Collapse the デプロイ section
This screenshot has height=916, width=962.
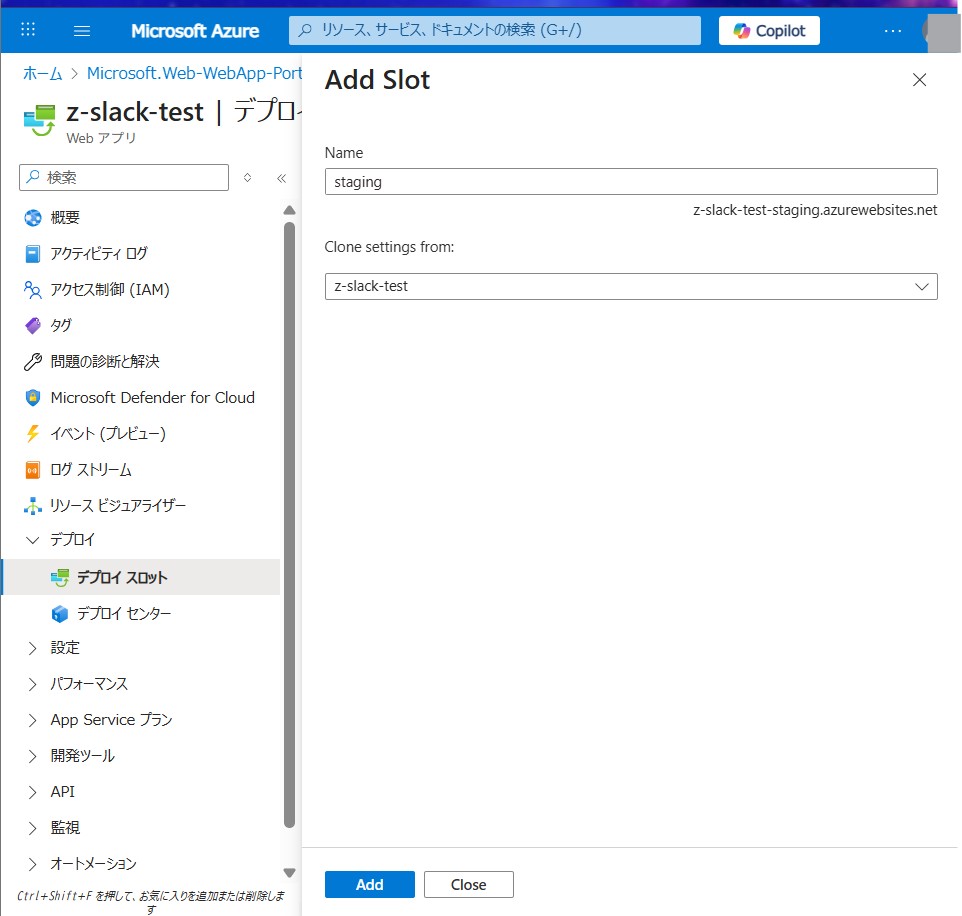(33, 540)
